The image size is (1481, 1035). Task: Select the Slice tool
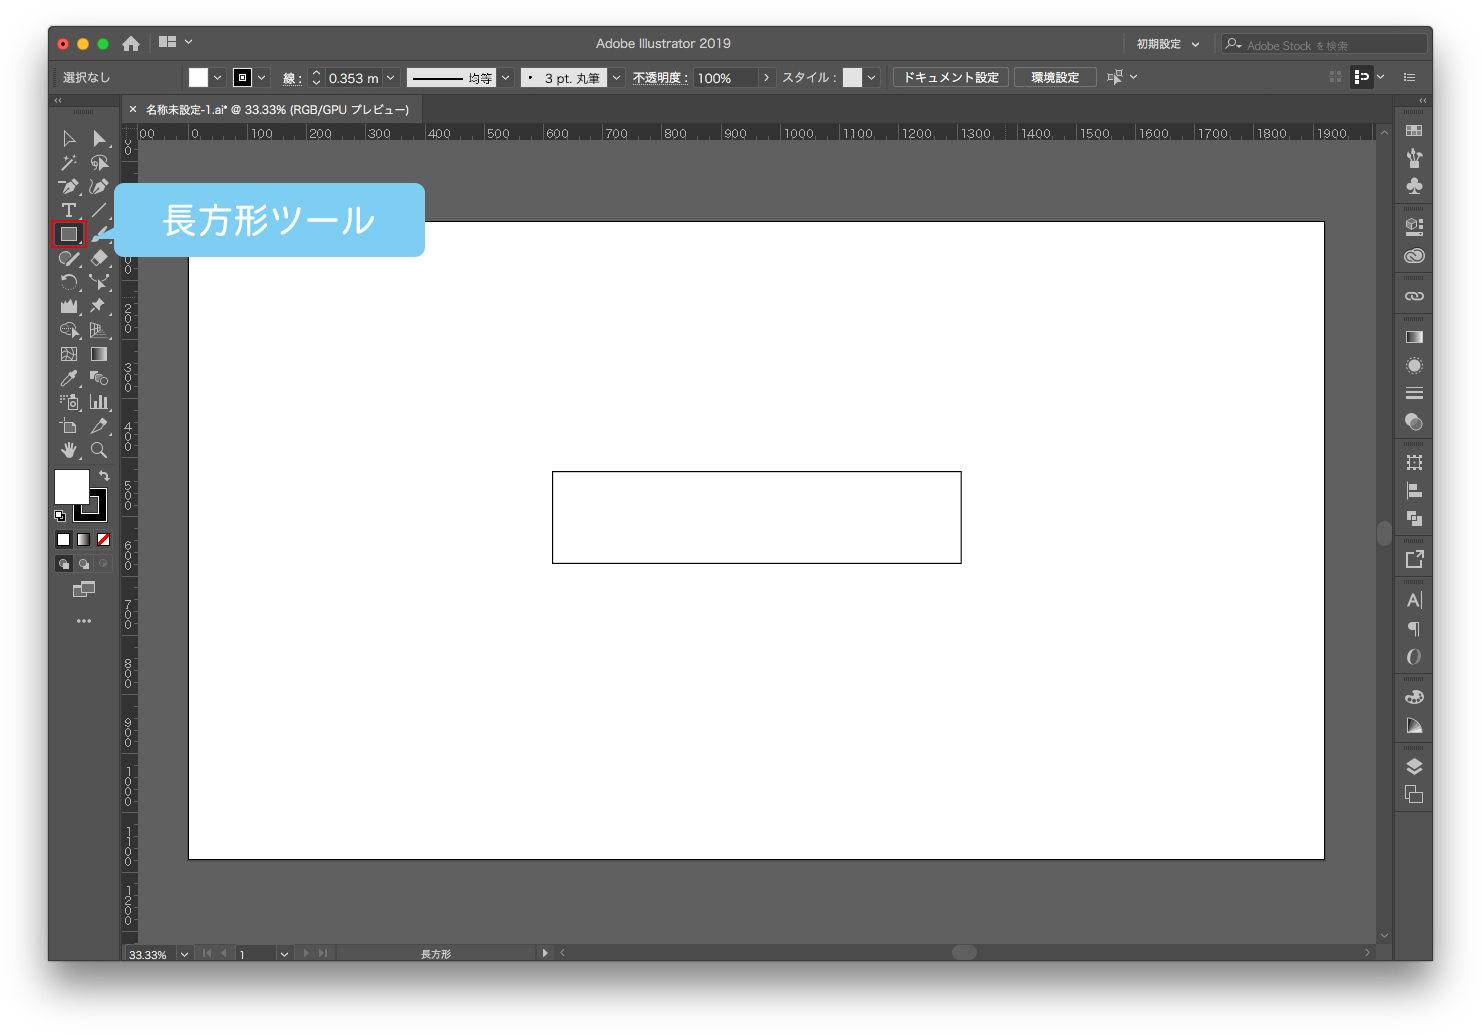click(99, 426)
